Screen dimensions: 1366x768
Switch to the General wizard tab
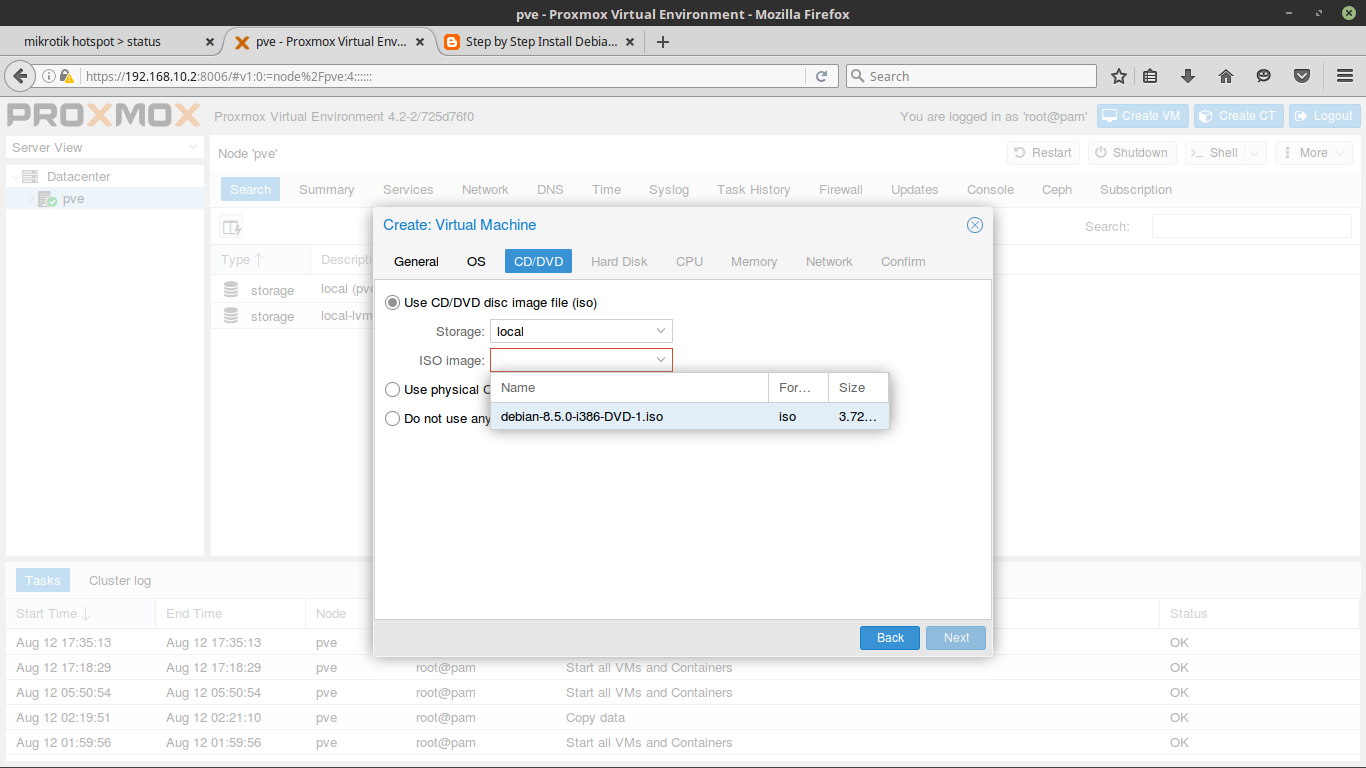tap(416, 261)
